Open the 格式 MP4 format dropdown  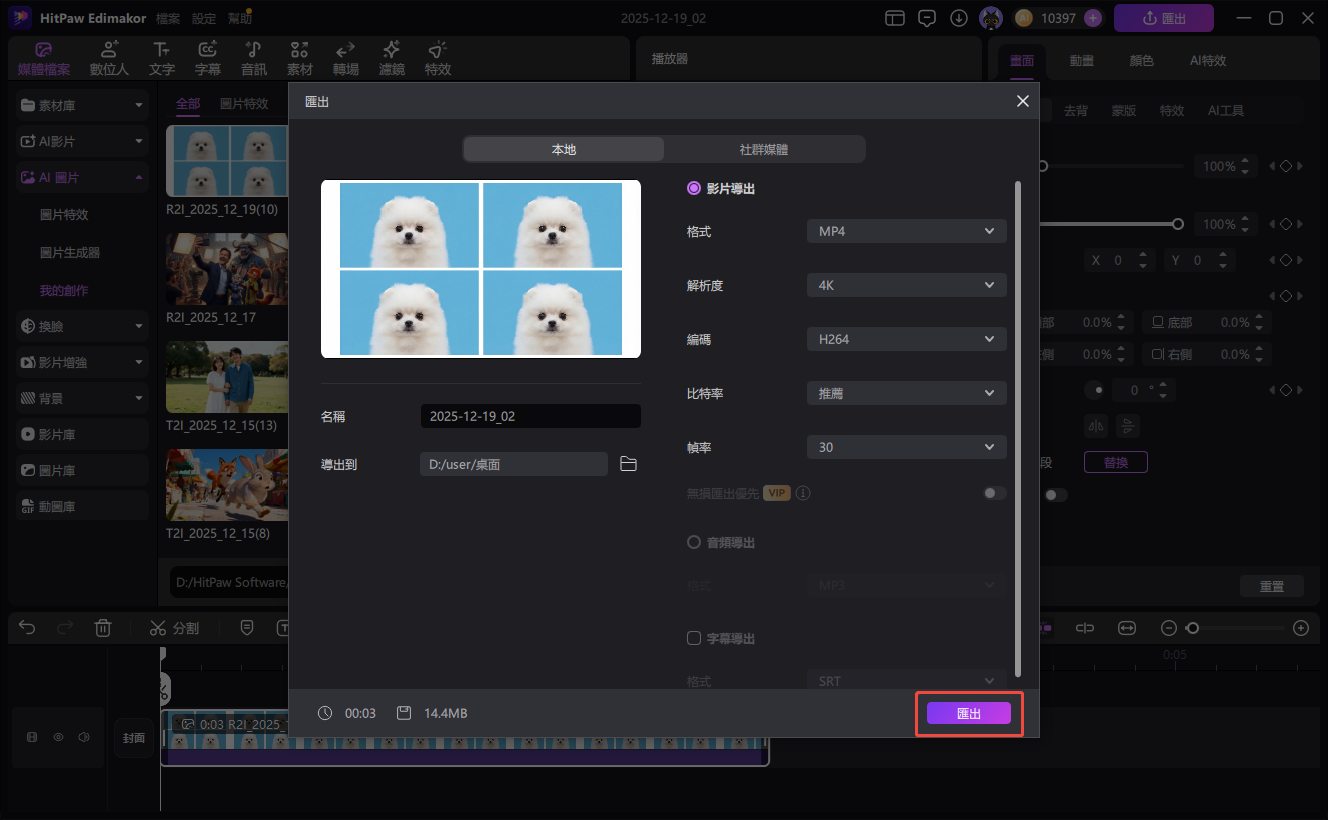click(906, 231)
